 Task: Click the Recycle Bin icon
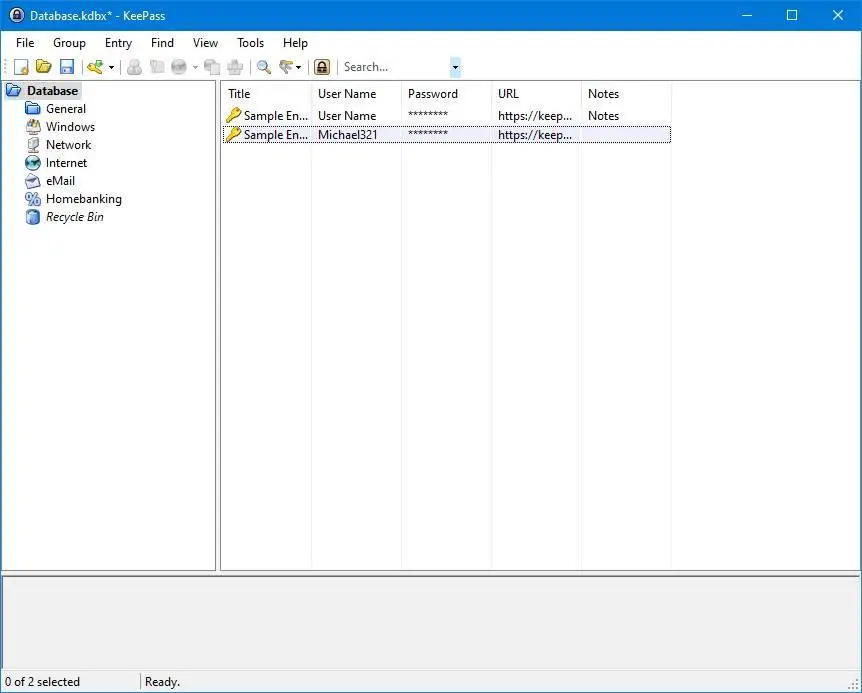(x=33, y=217)
